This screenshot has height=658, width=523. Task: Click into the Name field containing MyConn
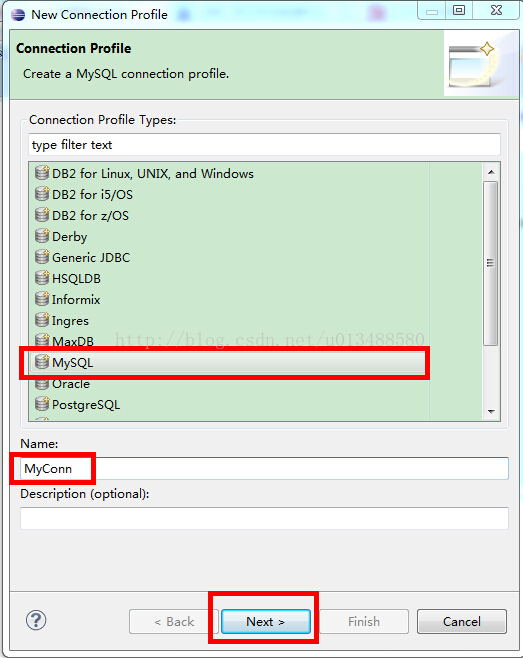tap(264, 468)
